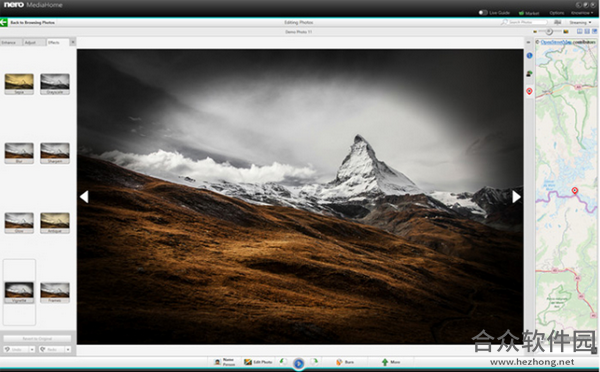Open the Streaming dropdown
The image size is (600, 372).
click(x=580, y=23)
